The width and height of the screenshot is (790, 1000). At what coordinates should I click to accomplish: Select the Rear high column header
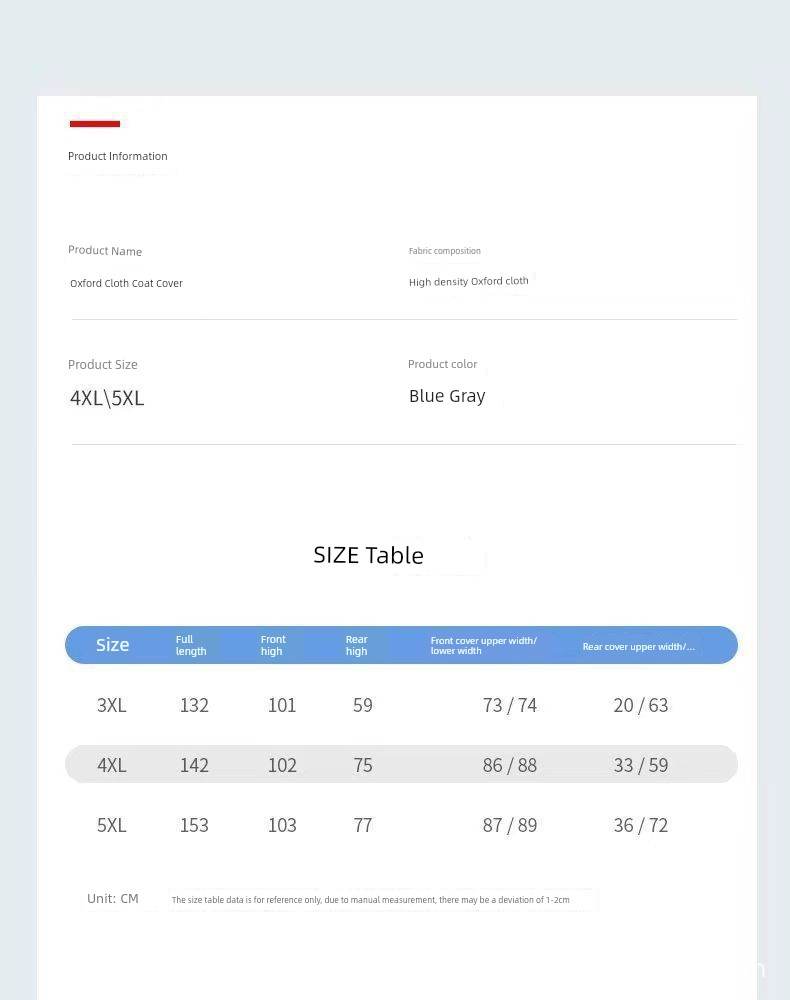(356, 645)
